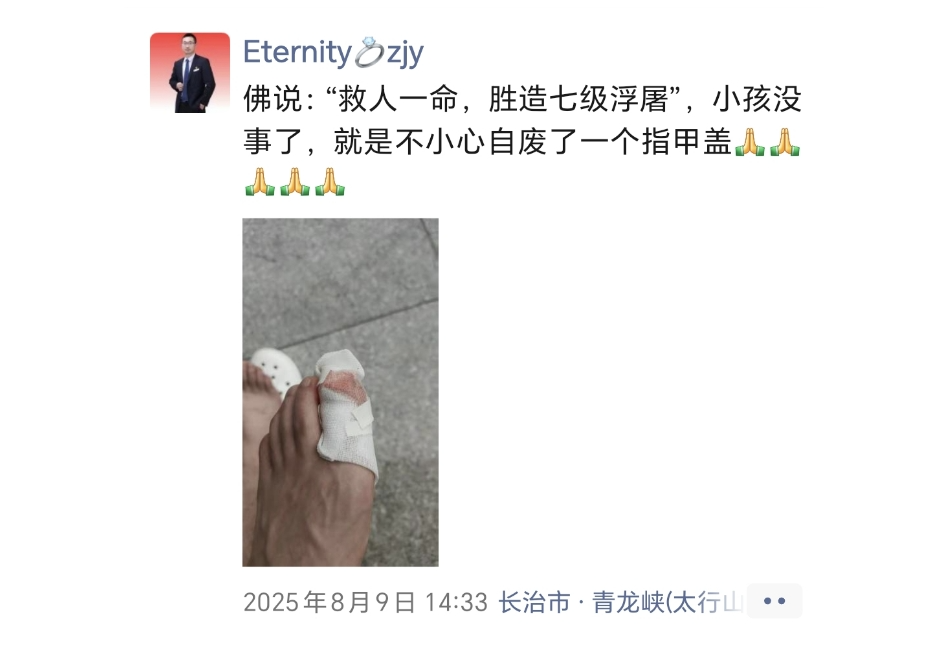Click the 2025年8月9日 14:33 timestamp

(x=366, y=602)
